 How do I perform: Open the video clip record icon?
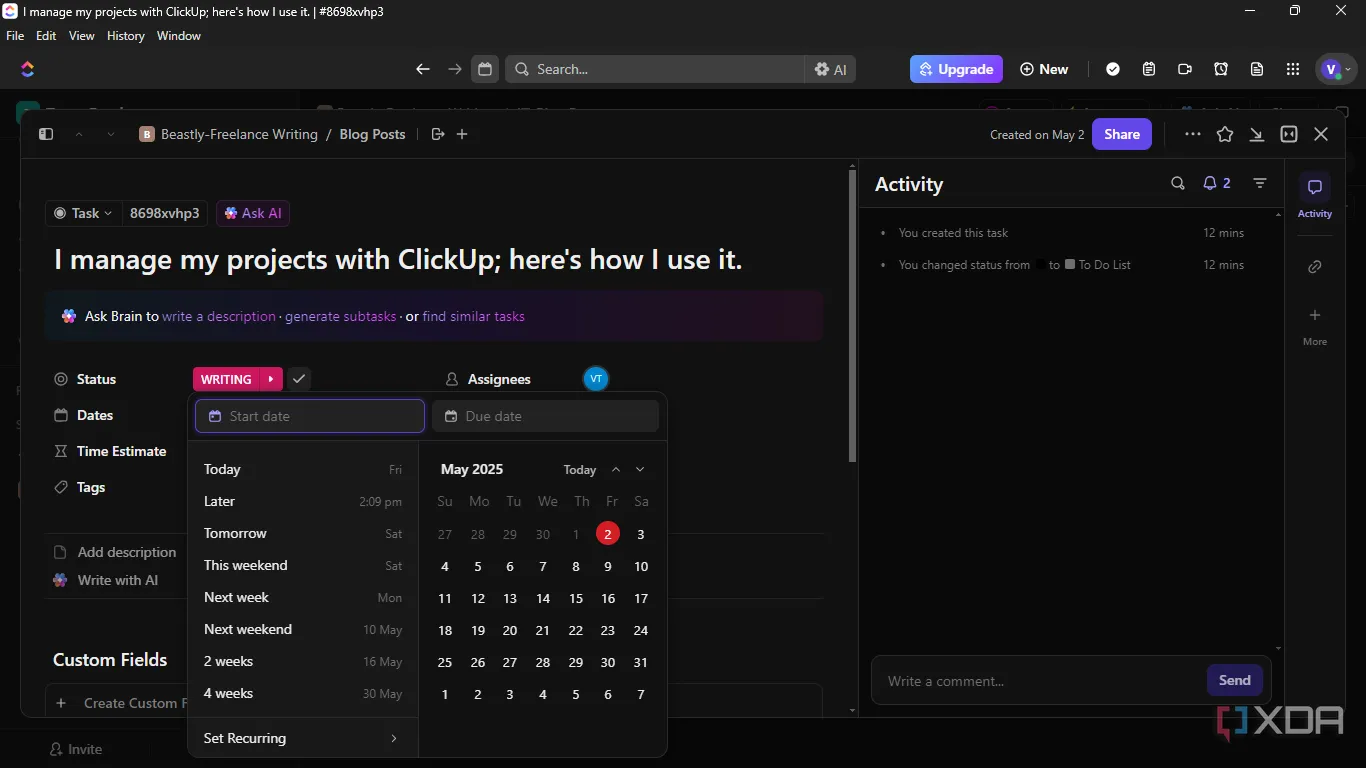[x=1185, y=69]
